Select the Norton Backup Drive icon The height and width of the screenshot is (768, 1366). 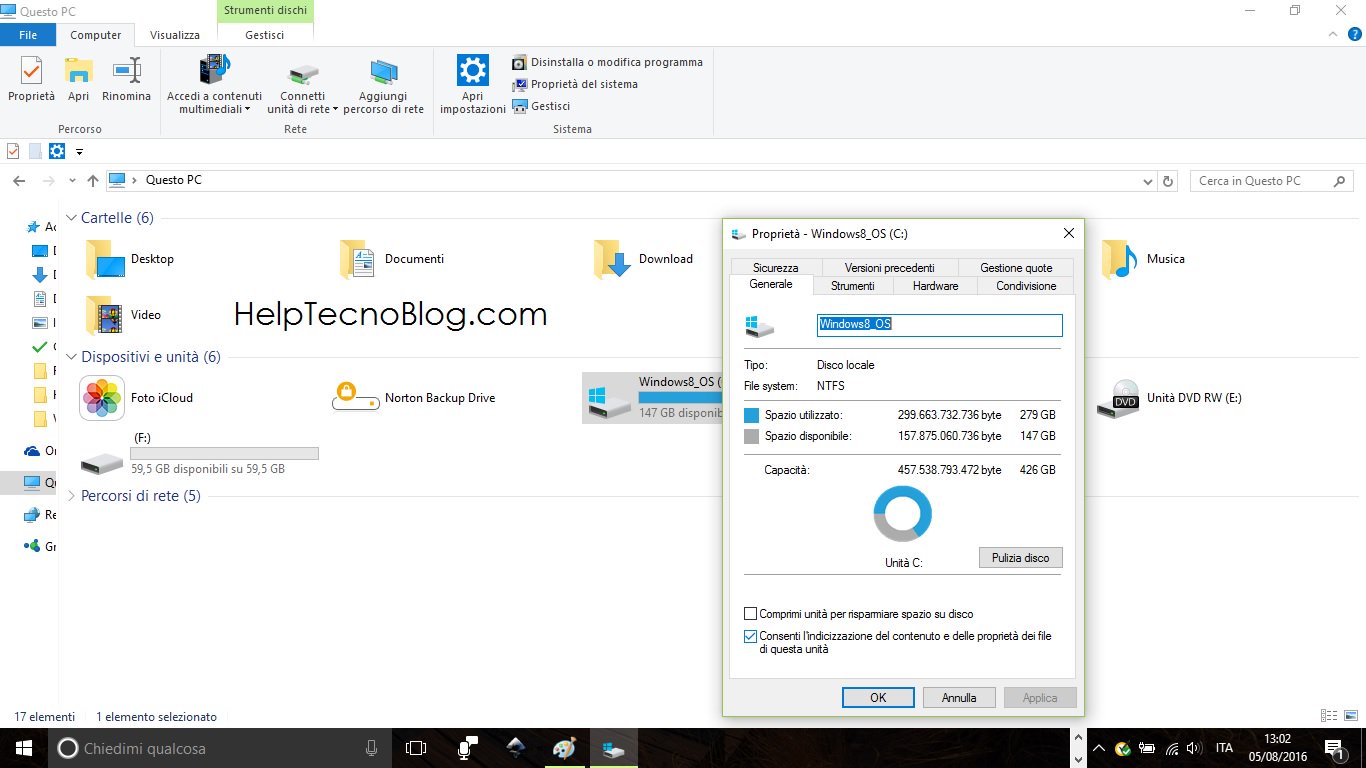coord(357,398)
